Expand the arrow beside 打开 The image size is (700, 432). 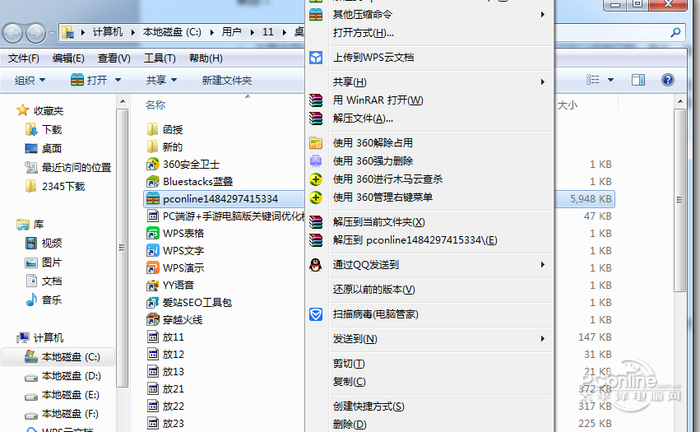(x=118, y=80)
